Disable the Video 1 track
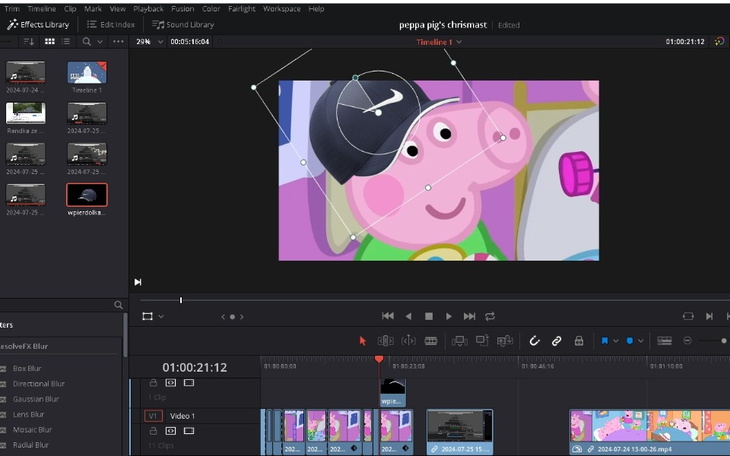The image size is (730, 456). point(189,431)
